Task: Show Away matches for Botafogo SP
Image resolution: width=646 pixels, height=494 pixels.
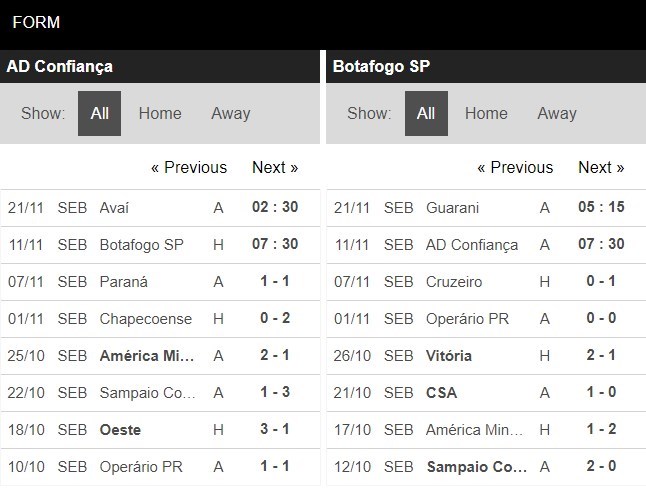Action: [x=556, y=113]
